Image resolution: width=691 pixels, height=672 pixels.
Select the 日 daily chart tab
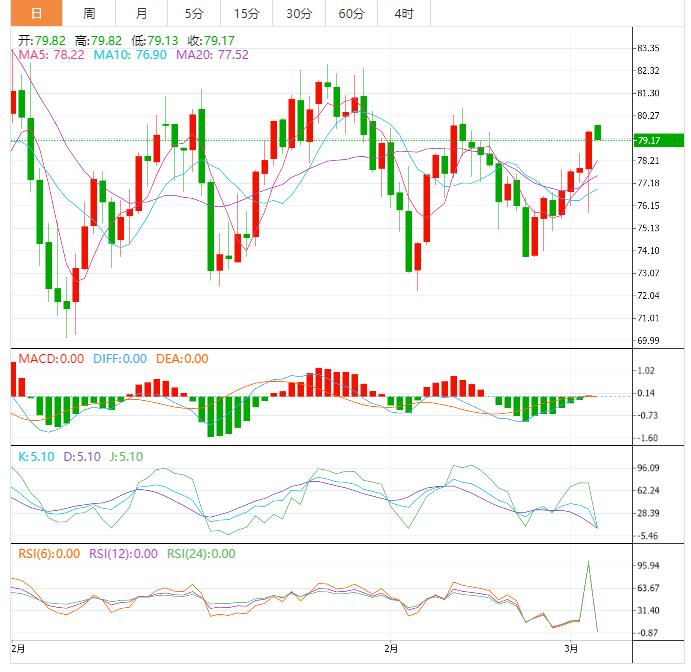[x=37, y=13]
